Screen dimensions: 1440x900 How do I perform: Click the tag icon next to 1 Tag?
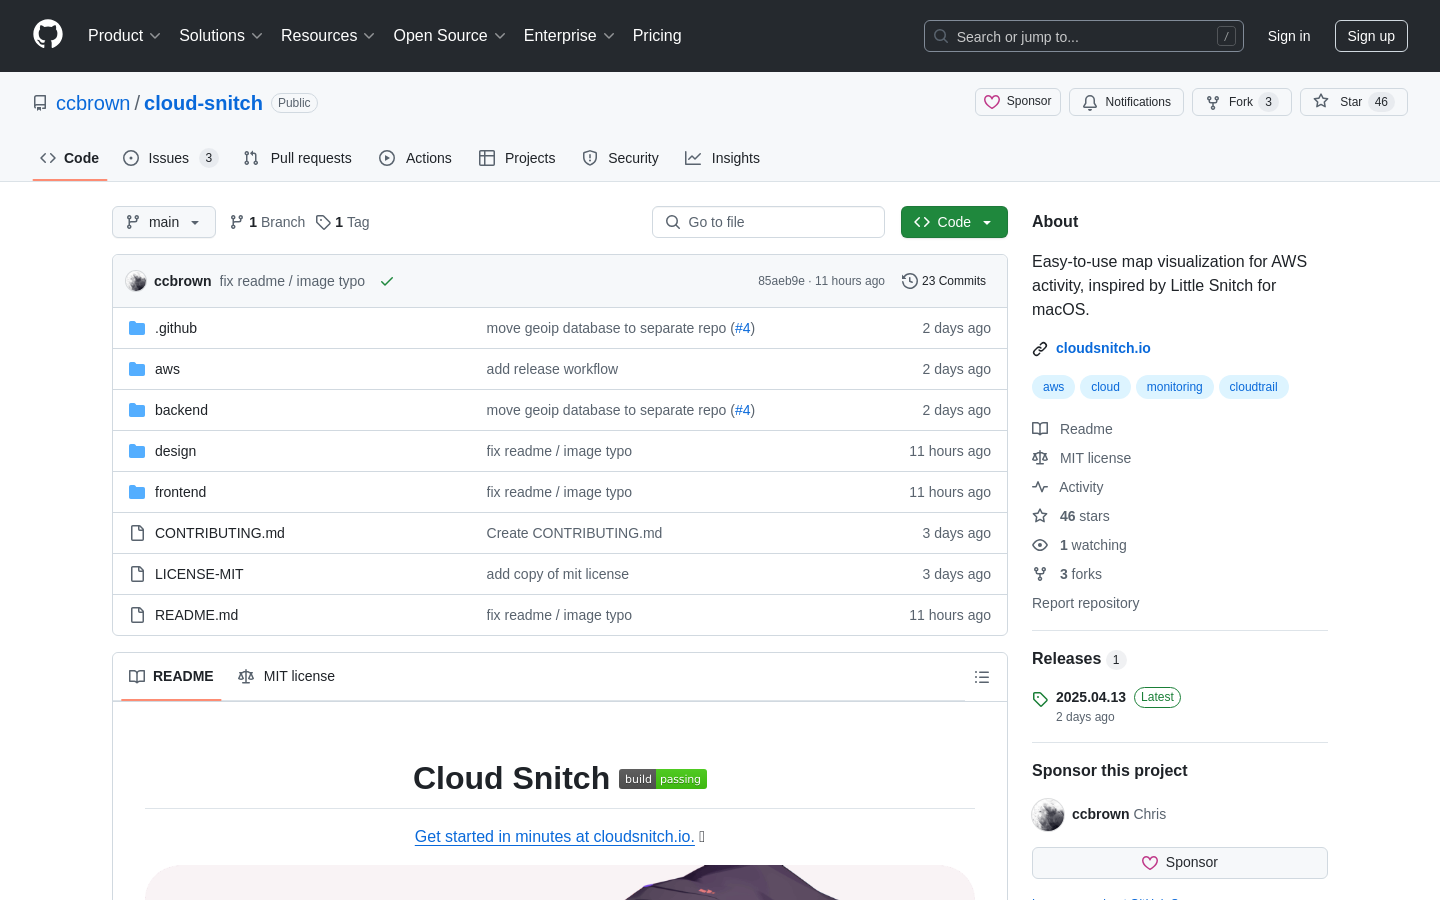point(323,222)
